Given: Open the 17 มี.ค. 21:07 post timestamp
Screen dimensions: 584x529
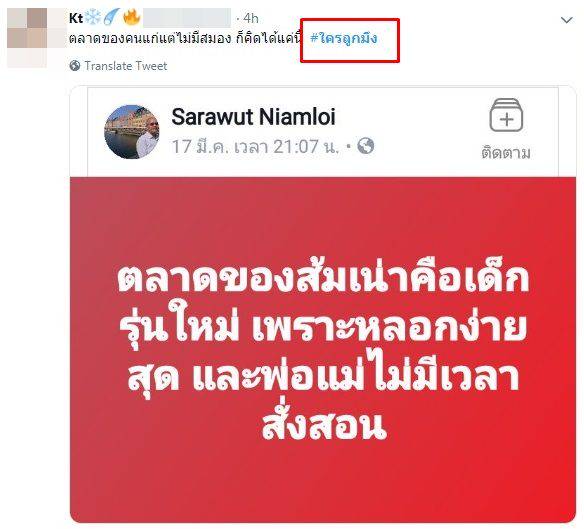Looking at the screenshot, I should point(256,146).
